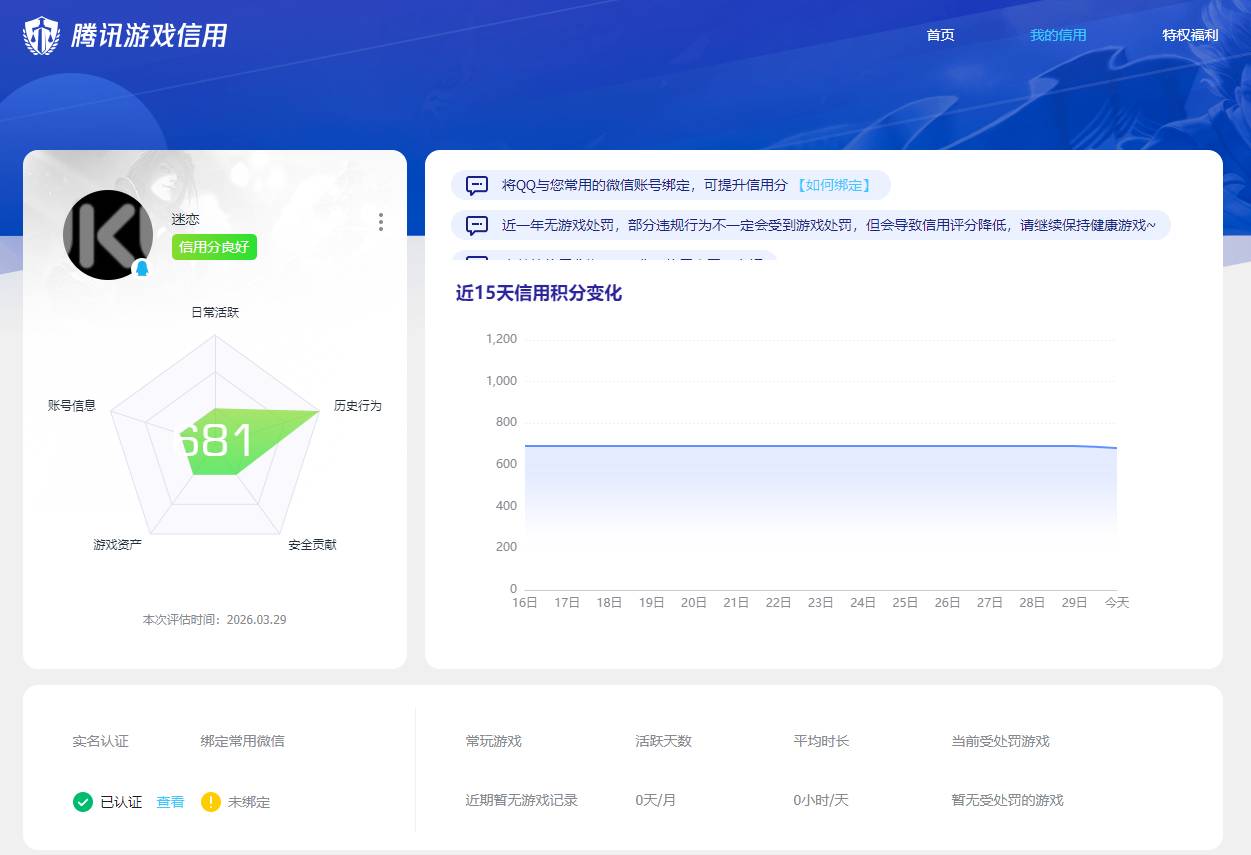
Task: Click the username 迷恋 on the profile card
Action: coord(186,220)
